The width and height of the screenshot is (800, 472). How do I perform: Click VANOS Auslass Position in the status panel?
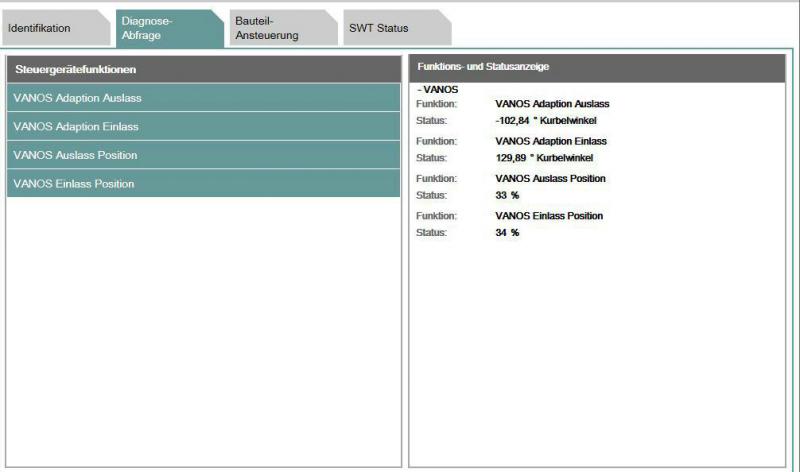pos(550,178)
